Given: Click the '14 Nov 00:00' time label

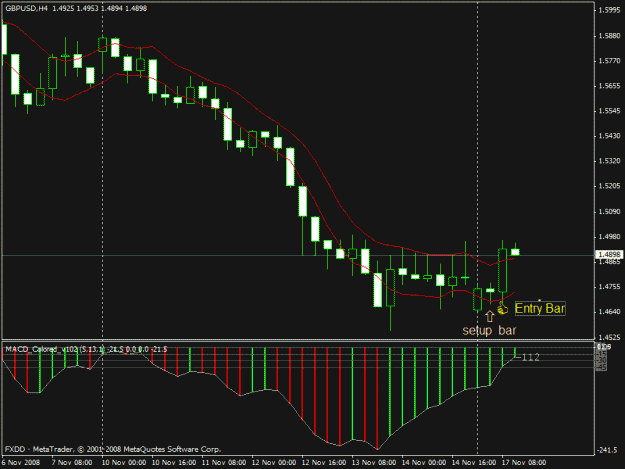Looking at the screenshot, I should [424, 463].
